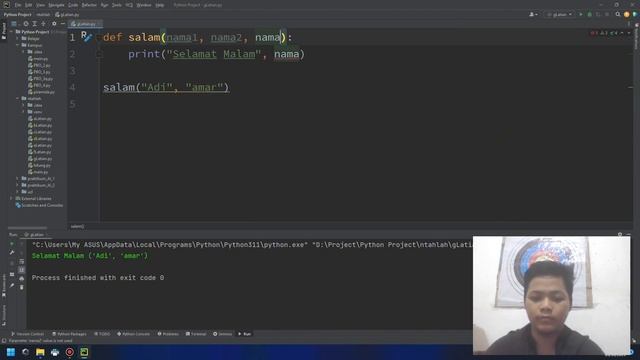The image size is (640, 360).
Task: Open Search Everywhere magnifier icon
Action: (618, 14)
